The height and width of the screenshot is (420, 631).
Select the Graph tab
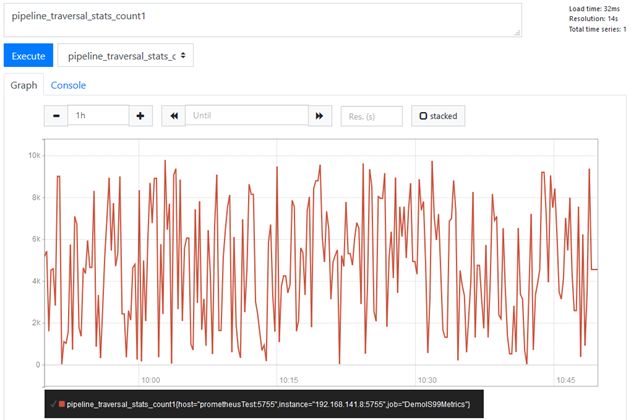tap(24, 85)
